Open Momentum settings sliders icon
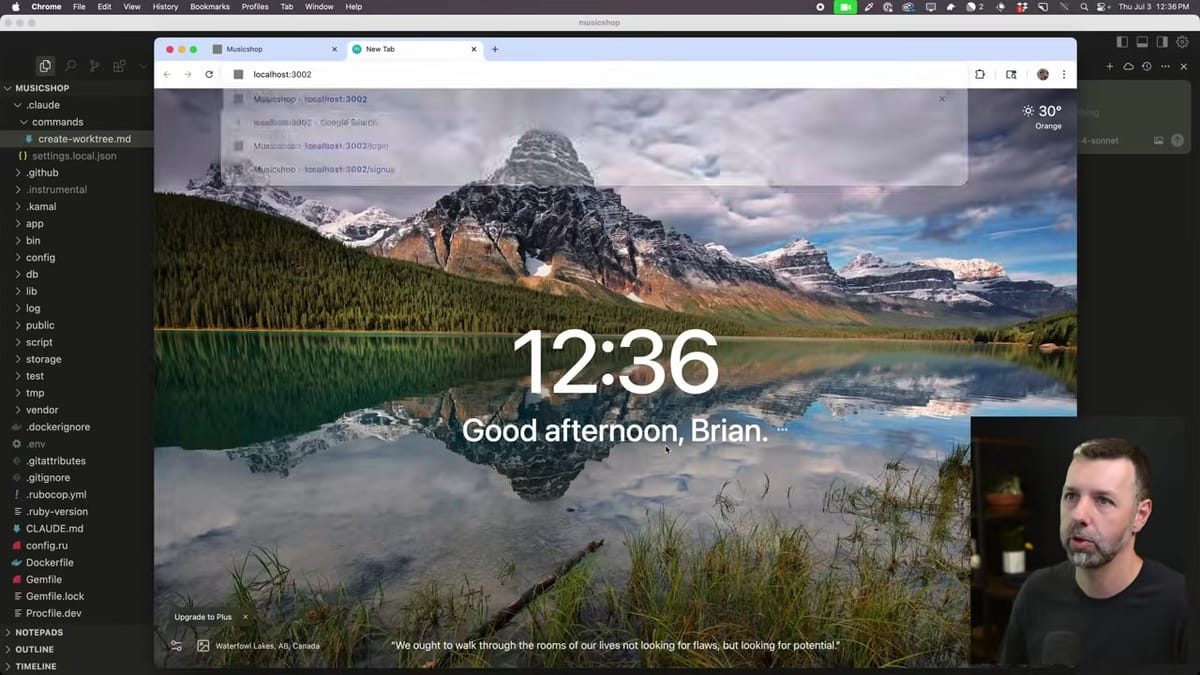The height and width of the screenshot is (675, 1200). pos(176,646)
